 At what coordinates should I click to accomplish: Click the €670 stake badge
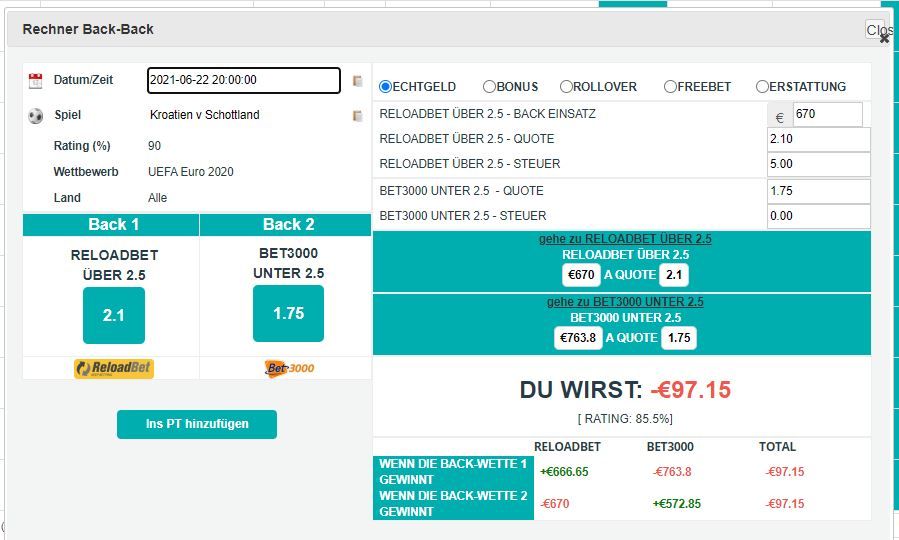point(581,275)
